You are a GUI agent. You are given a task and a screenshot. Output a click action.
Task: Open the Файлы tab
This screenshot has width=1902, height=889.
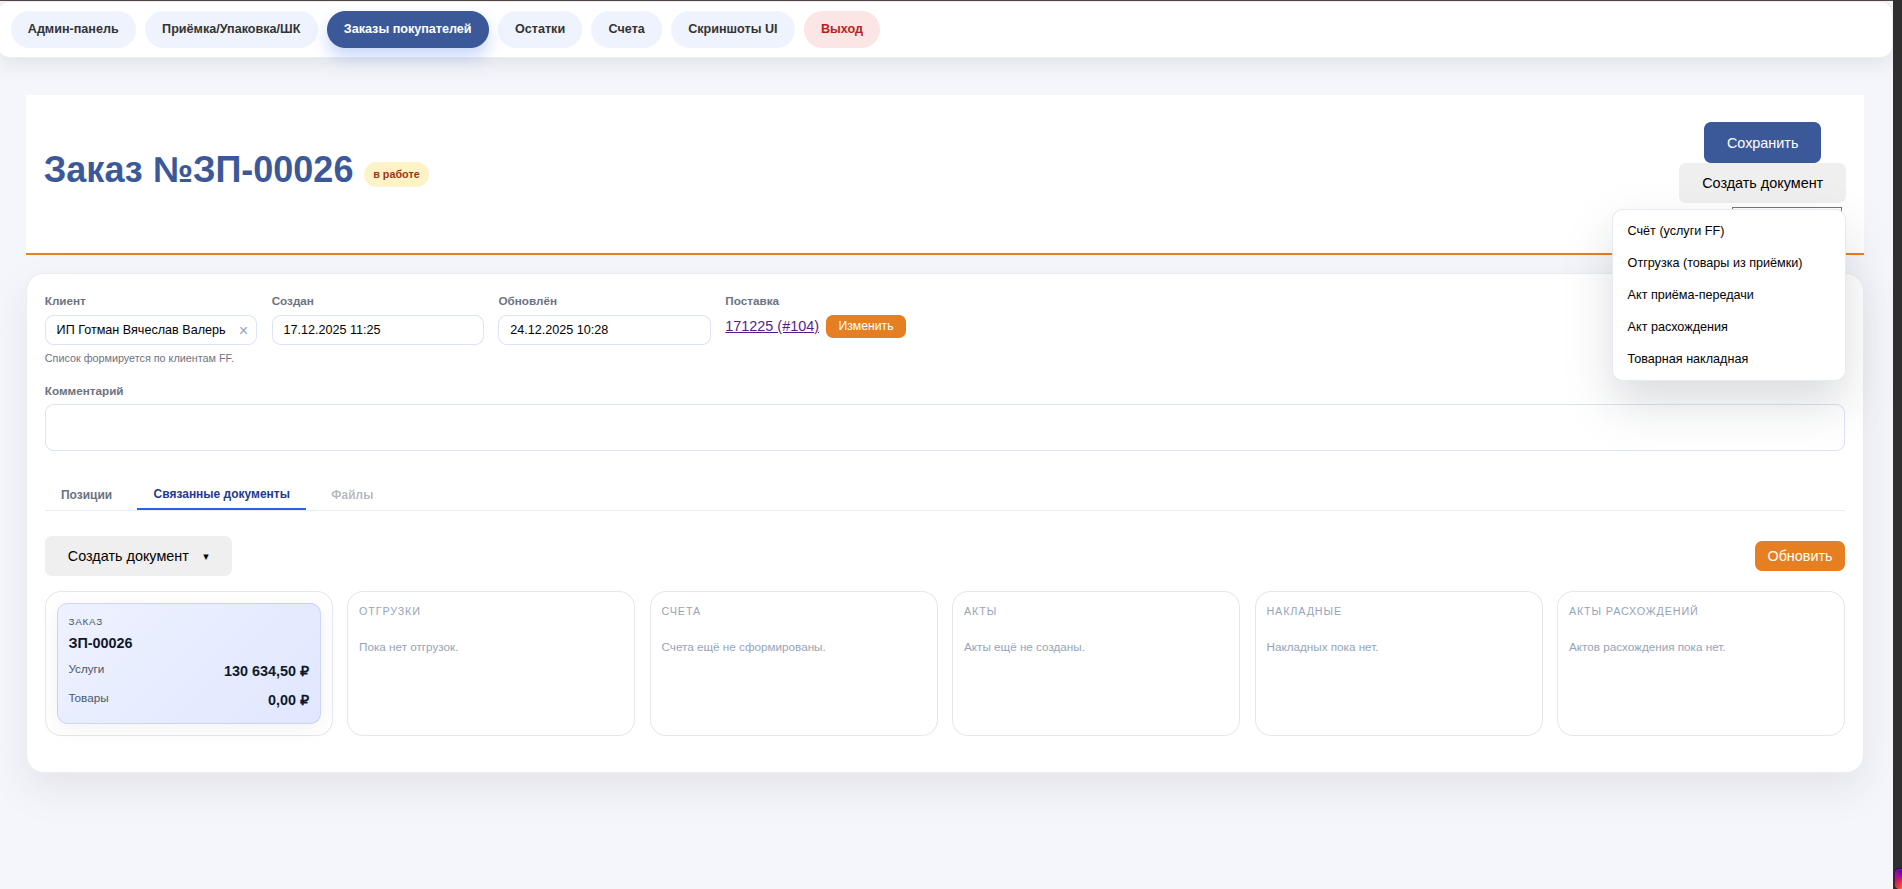[x=352, y=495]
